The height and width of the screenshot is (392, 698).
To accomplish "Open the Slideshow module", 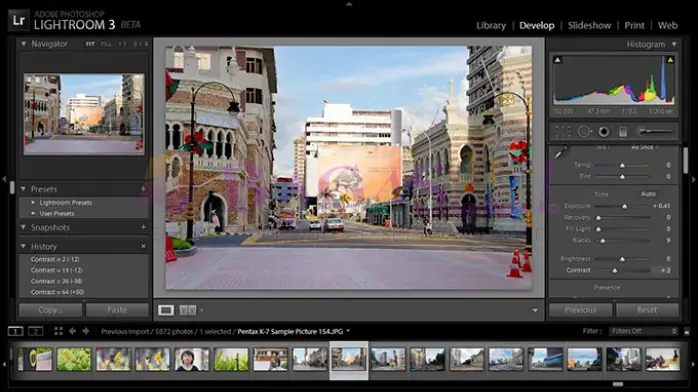I will point(589,25).
